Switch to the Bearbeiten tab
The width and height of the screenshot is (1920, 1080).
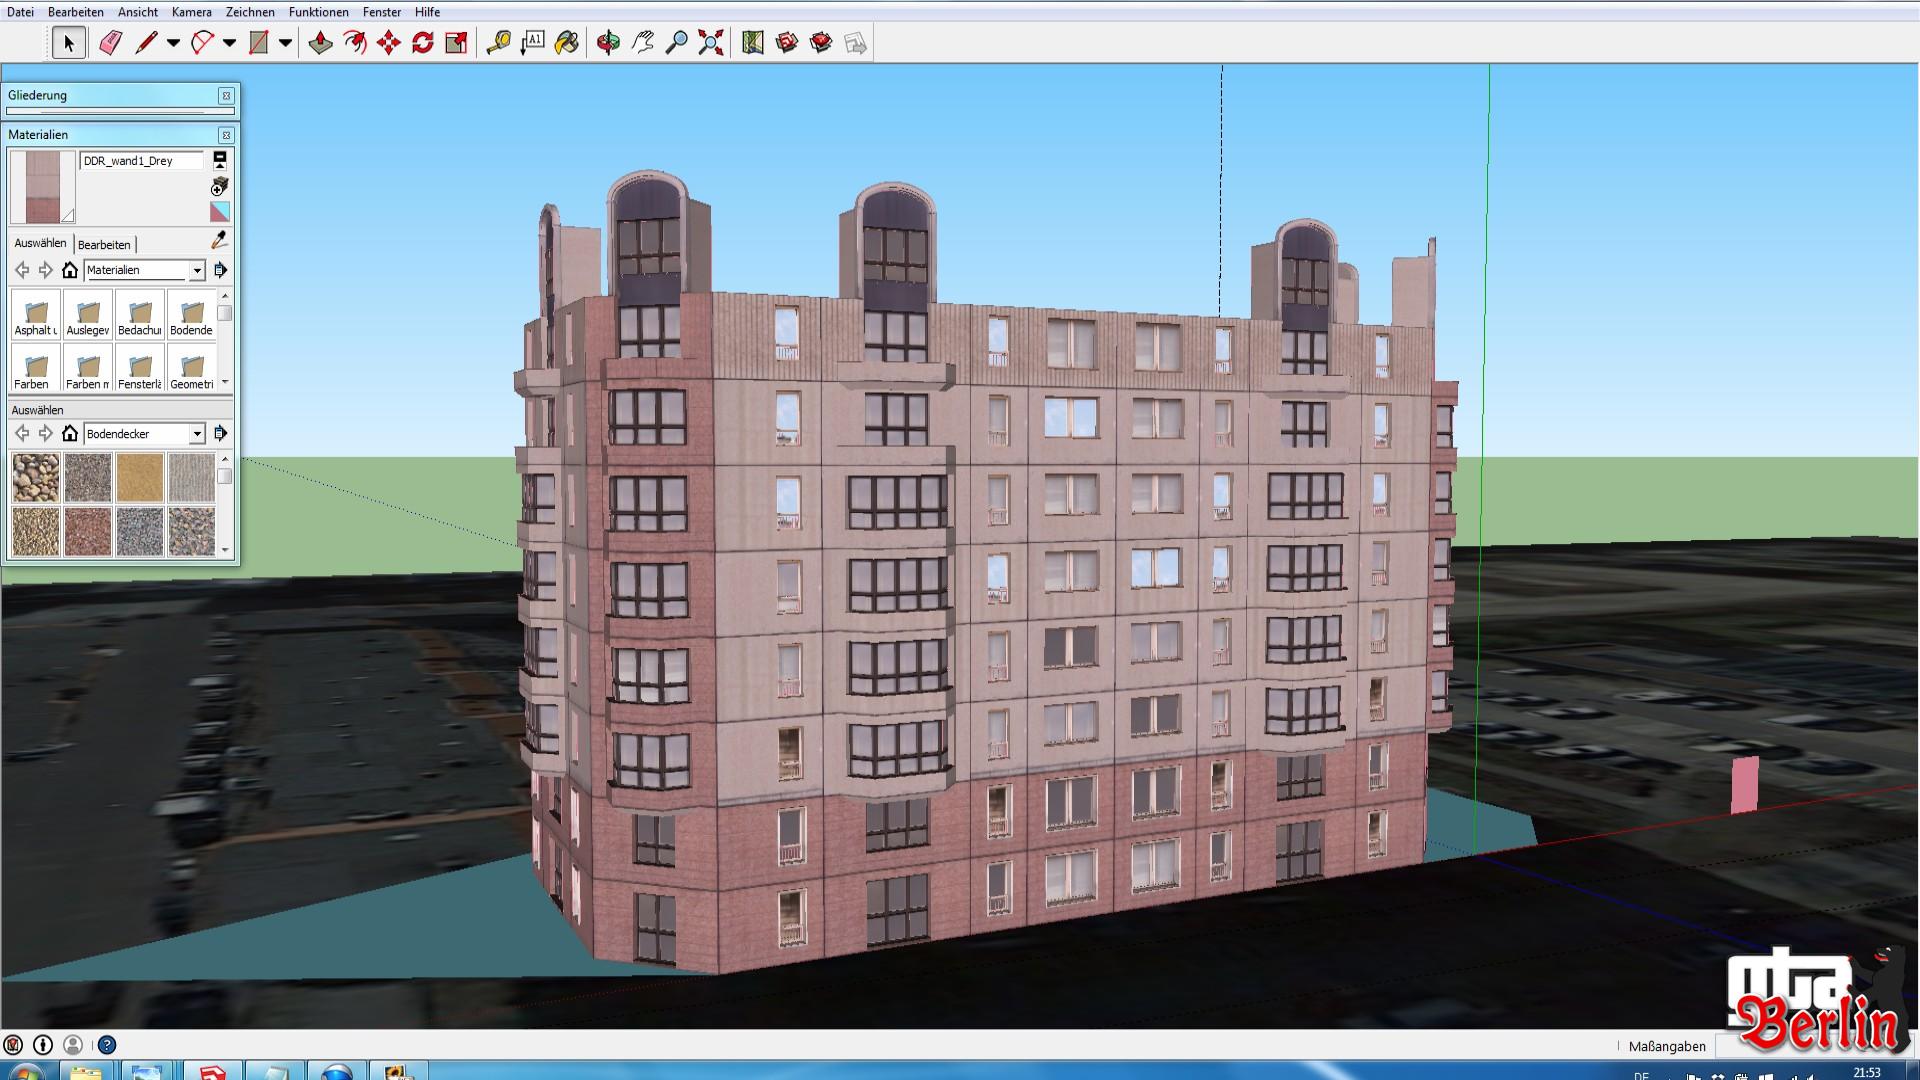point(104,245)
